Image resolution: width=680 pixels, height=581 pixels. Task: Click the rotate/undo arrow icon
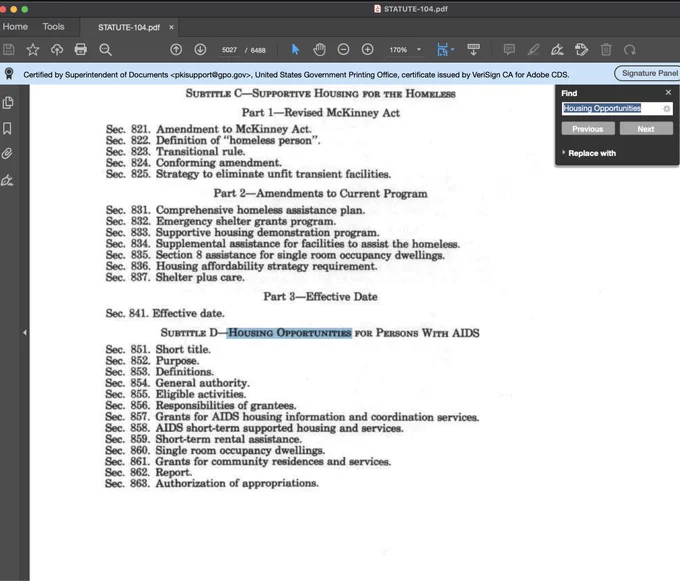pos(630,50)
